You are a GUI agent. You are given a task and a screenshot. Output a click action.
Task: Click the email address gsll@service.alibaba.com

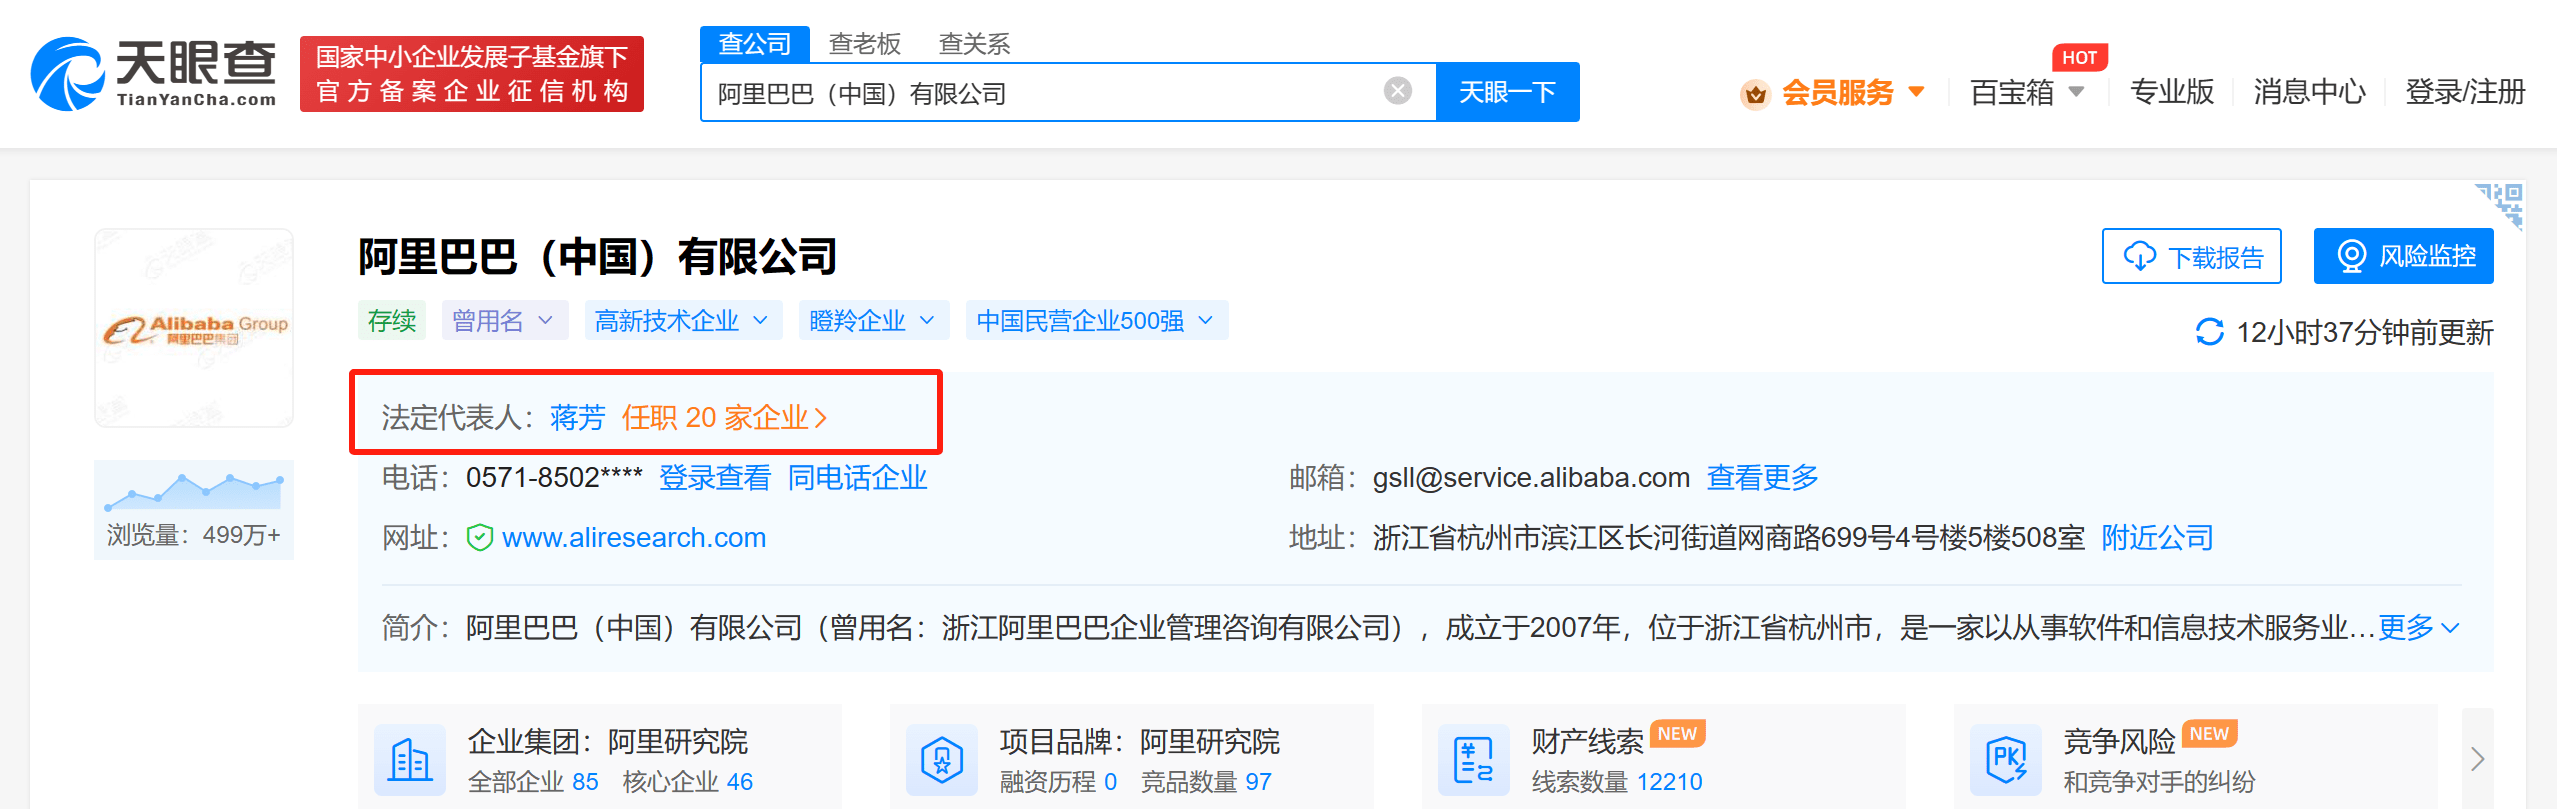click(1531, 478)
